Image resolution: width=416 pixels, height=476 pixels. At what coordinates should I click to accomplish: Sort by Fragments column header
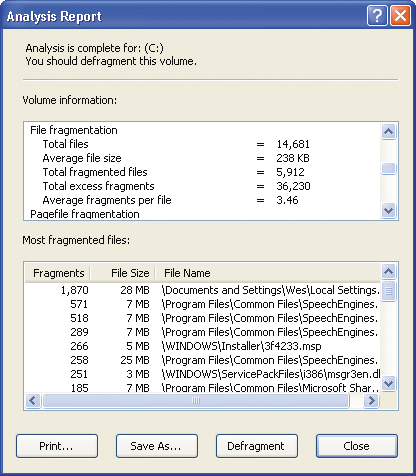pyautogui.click(x=58, y=273)
